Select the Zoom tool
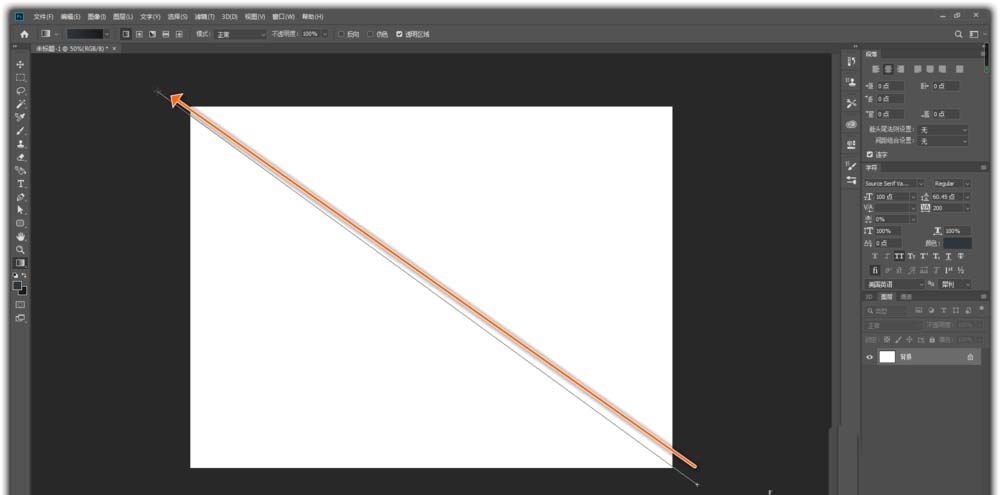This screenshot has width=1000, height=495. (20, 249)
